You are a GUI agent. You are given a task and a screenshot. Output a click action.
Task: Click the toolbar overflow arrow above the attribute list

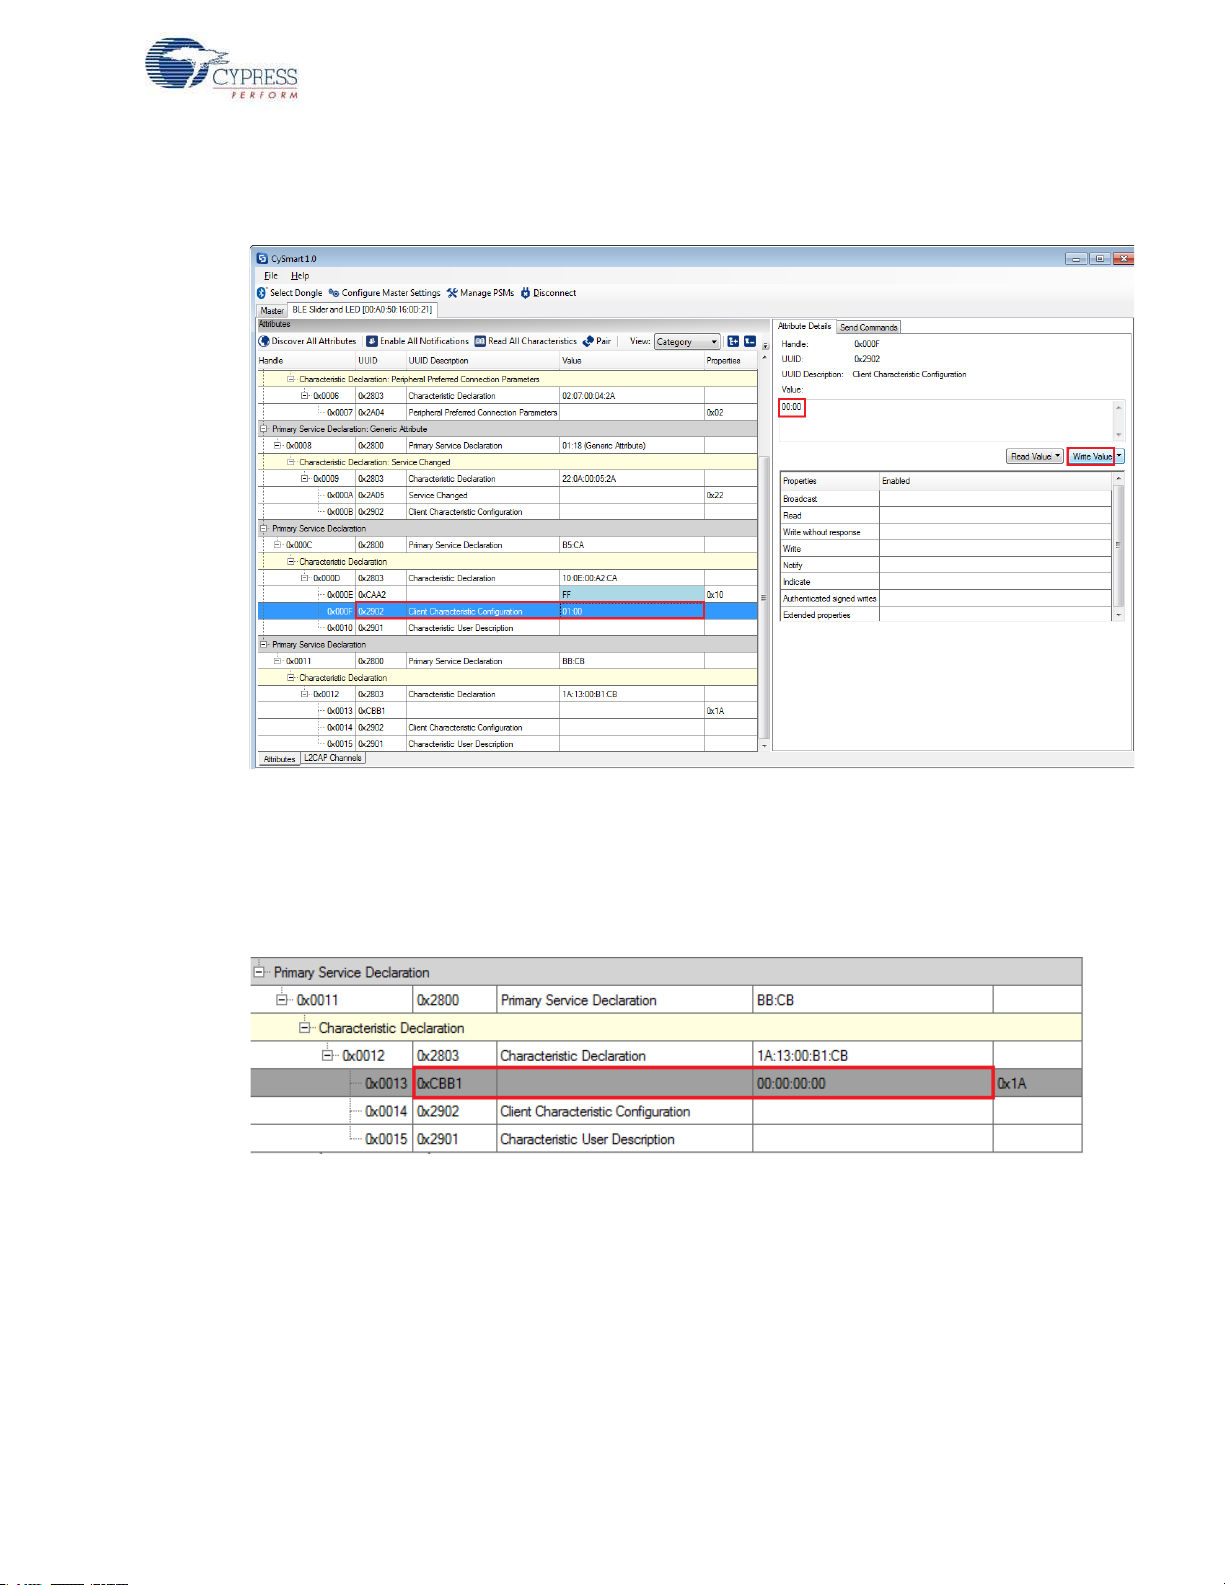coord(765,346)
